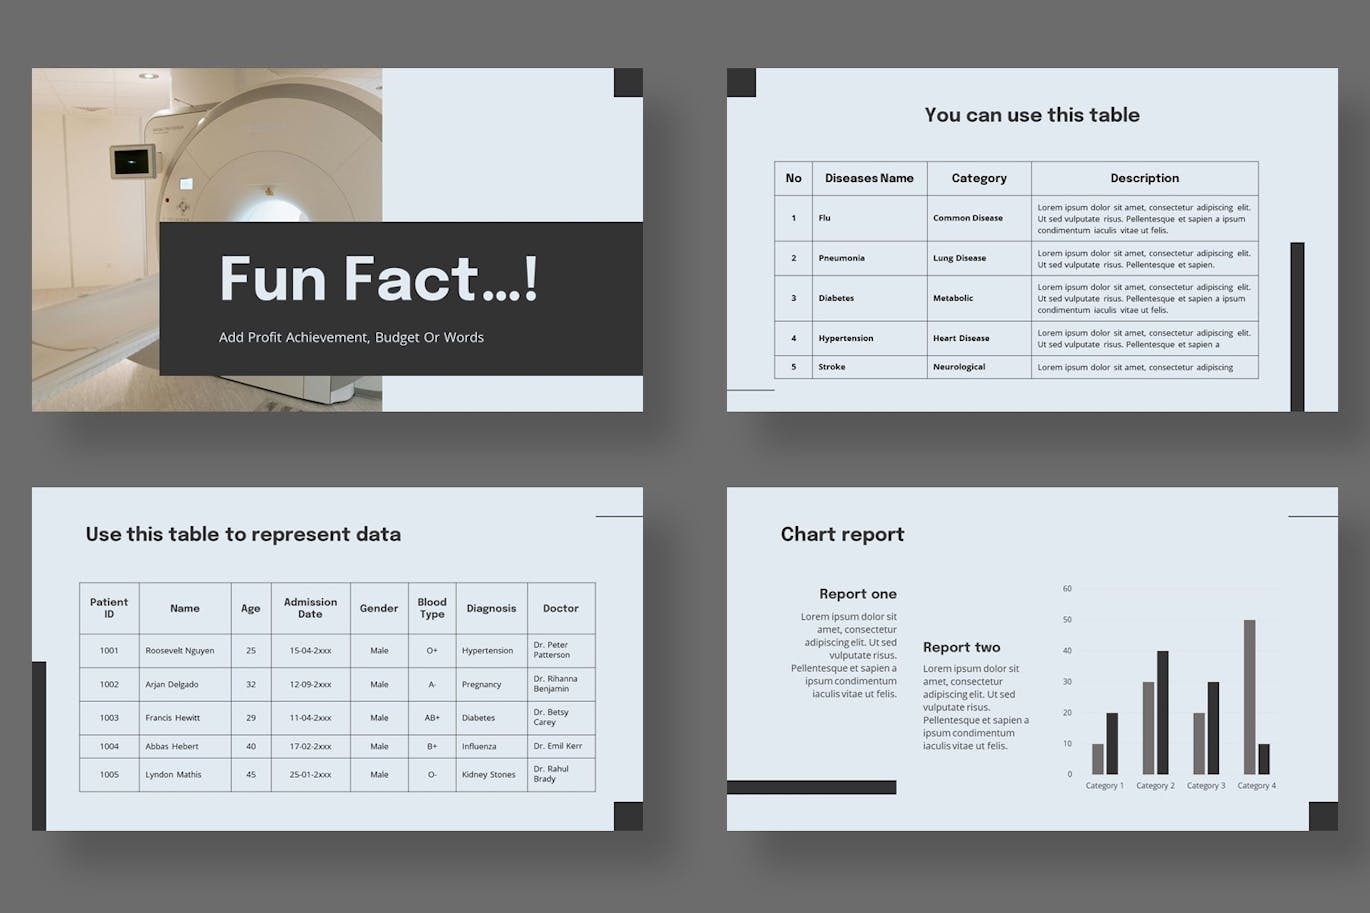Select the 'Lyndon Mathis' name cell

(x=185, y=775)
